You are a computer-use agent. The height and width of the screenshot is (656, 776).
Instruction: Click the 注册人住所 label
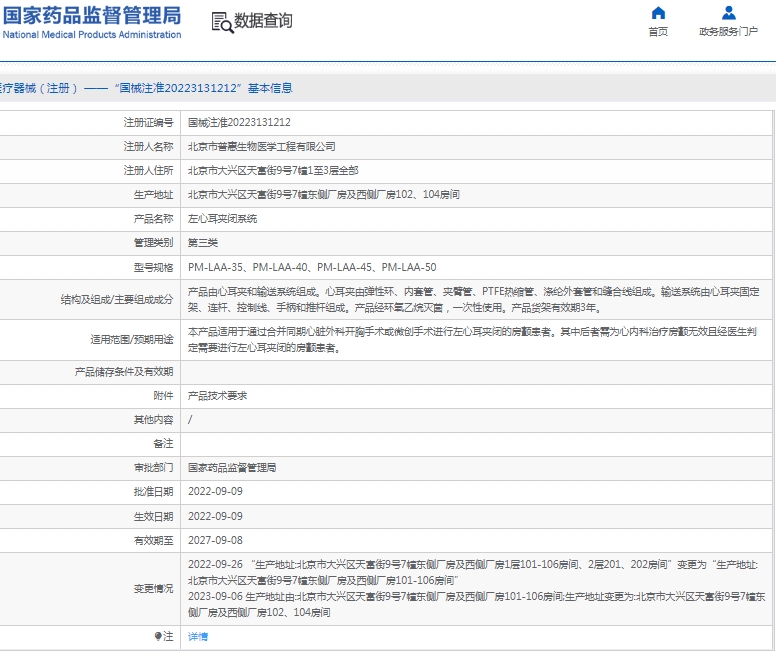[x=148, y=171]
